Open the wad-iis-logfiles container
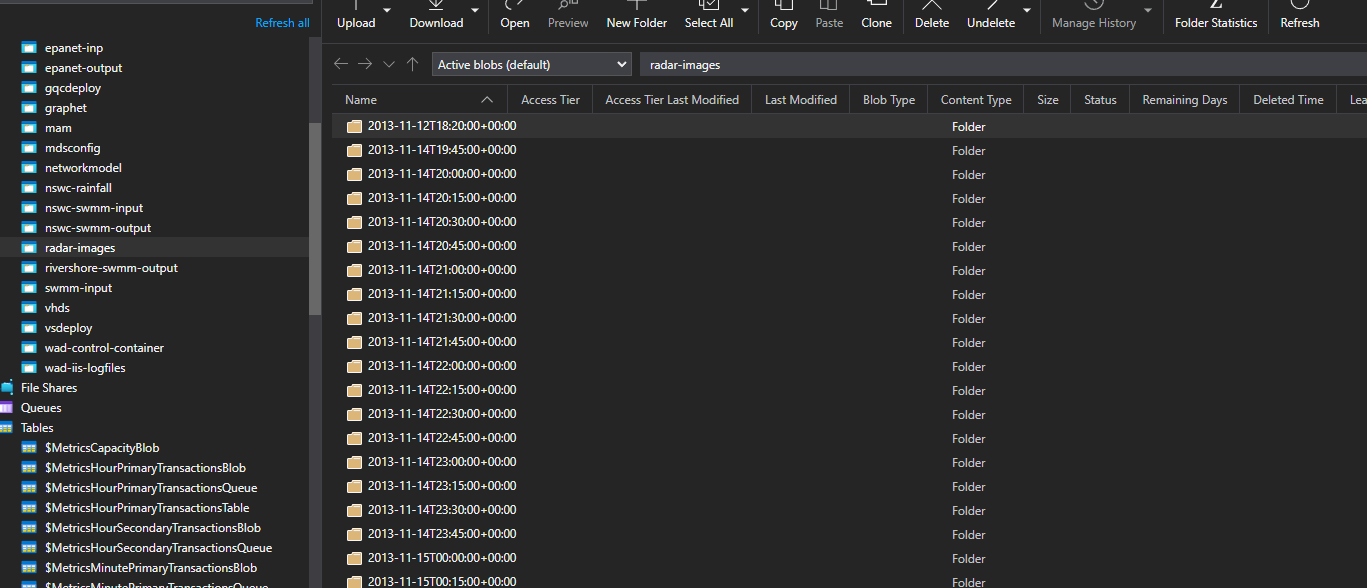The height and width of the screenshot is (588, 1367). pyautogui.click(x=85, y=368)
